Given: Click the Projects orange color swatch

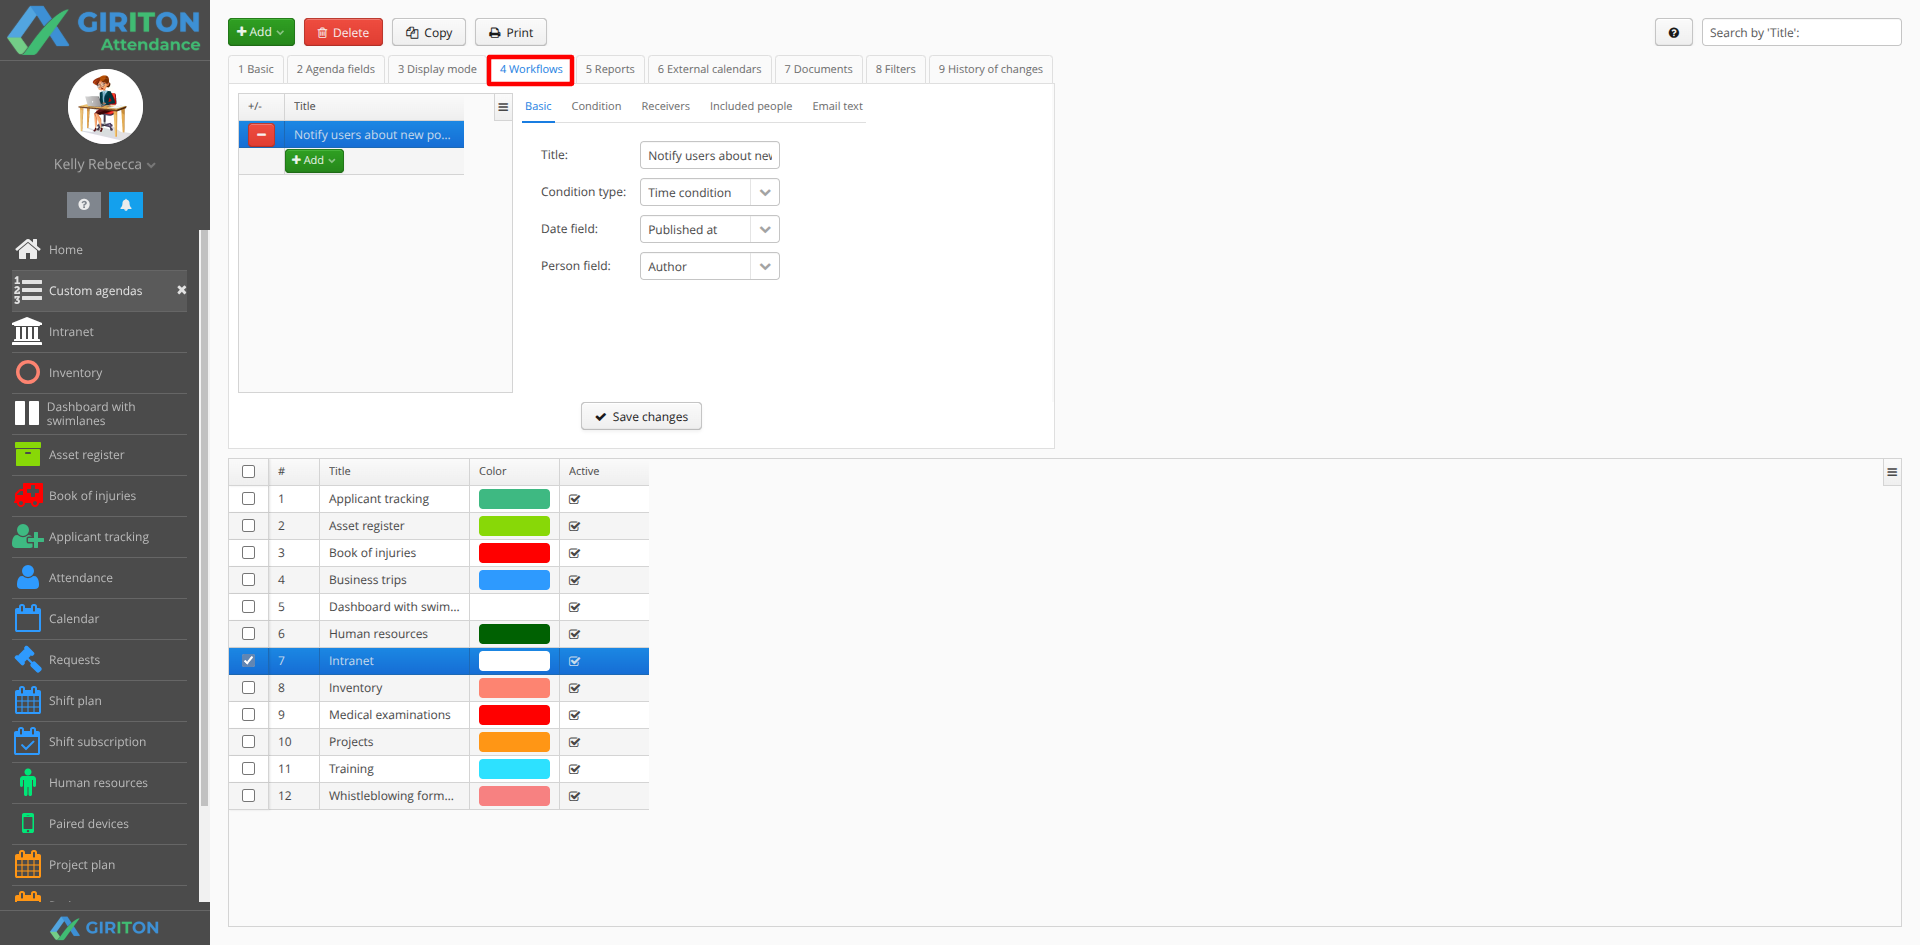Looking at the screenshot, I should pyautogui.click(x=514, y=741).
